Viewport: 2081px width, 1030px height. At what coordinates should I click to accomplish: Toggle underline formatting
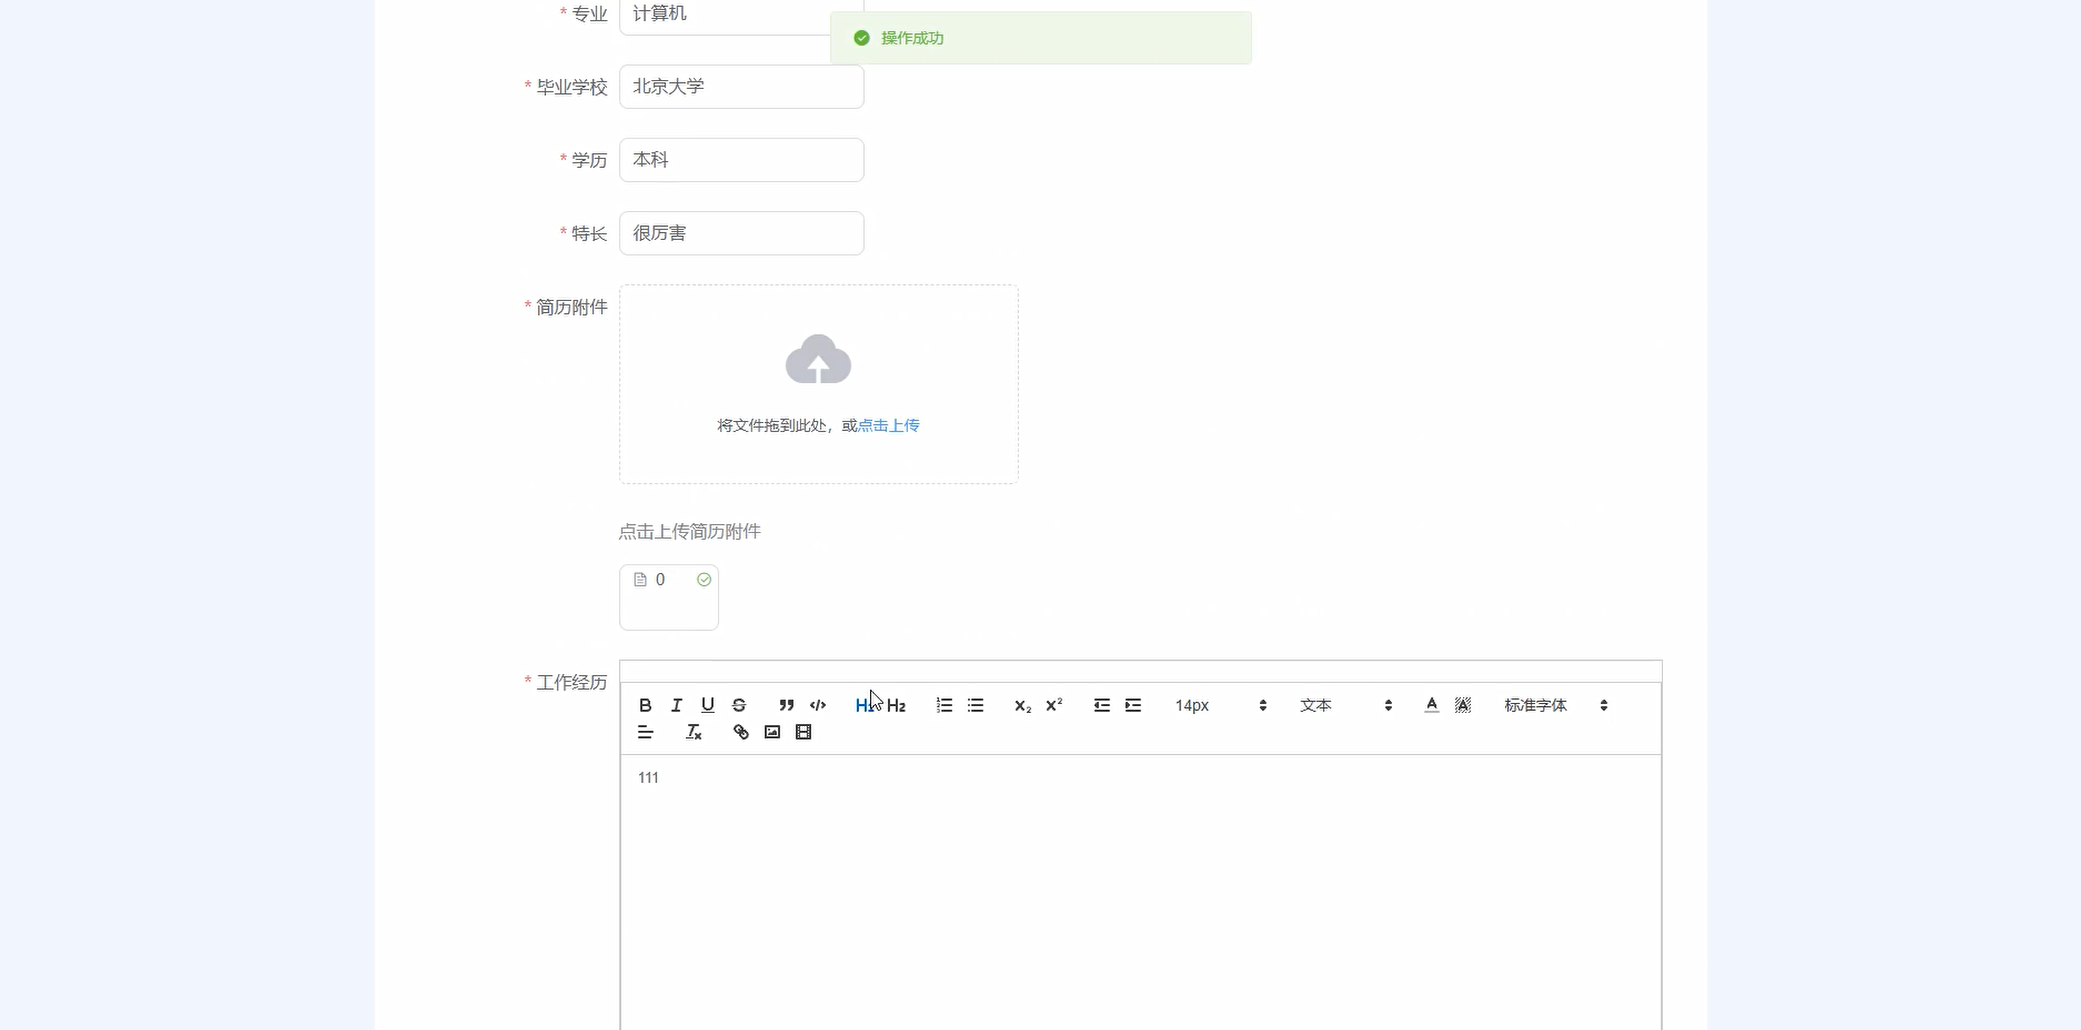707,705
